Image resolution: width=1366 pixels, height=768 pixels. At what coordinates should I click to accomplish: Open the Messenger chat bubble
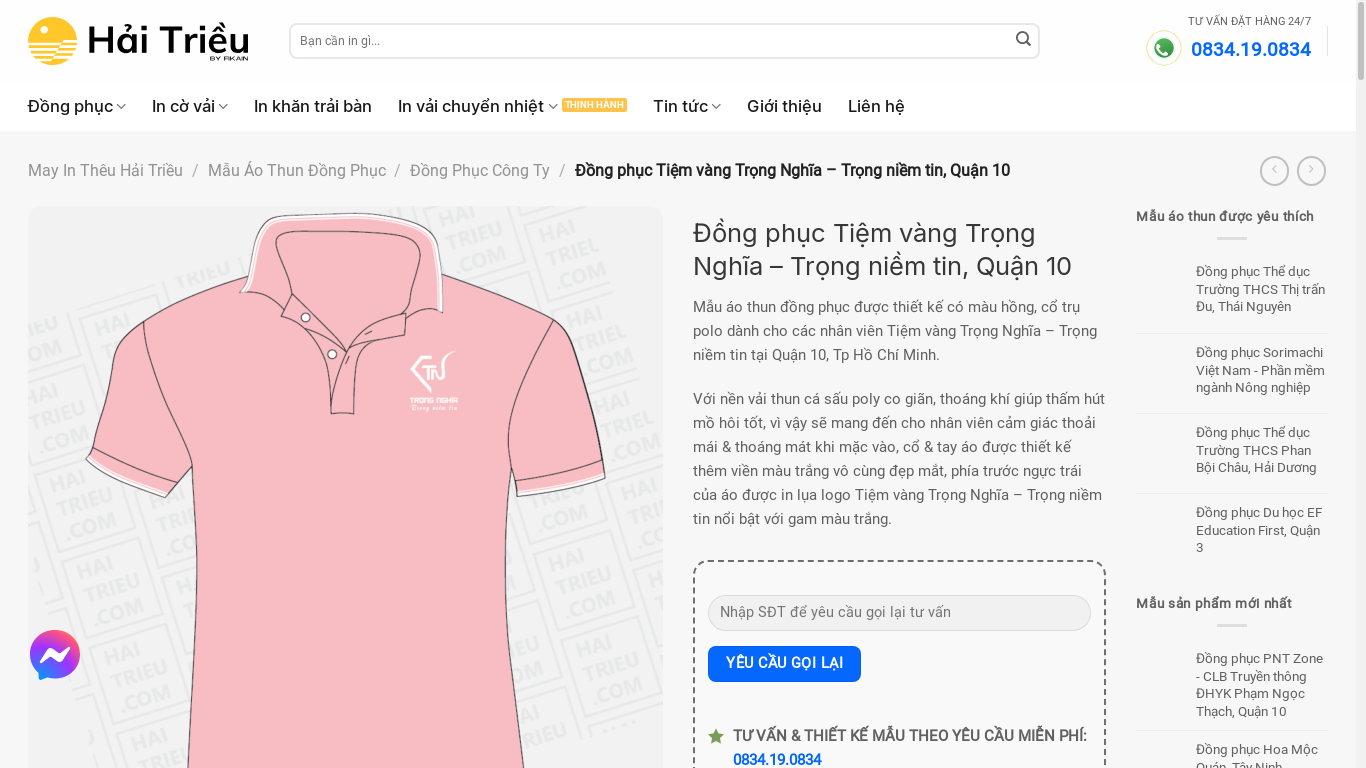coord(55,655)
